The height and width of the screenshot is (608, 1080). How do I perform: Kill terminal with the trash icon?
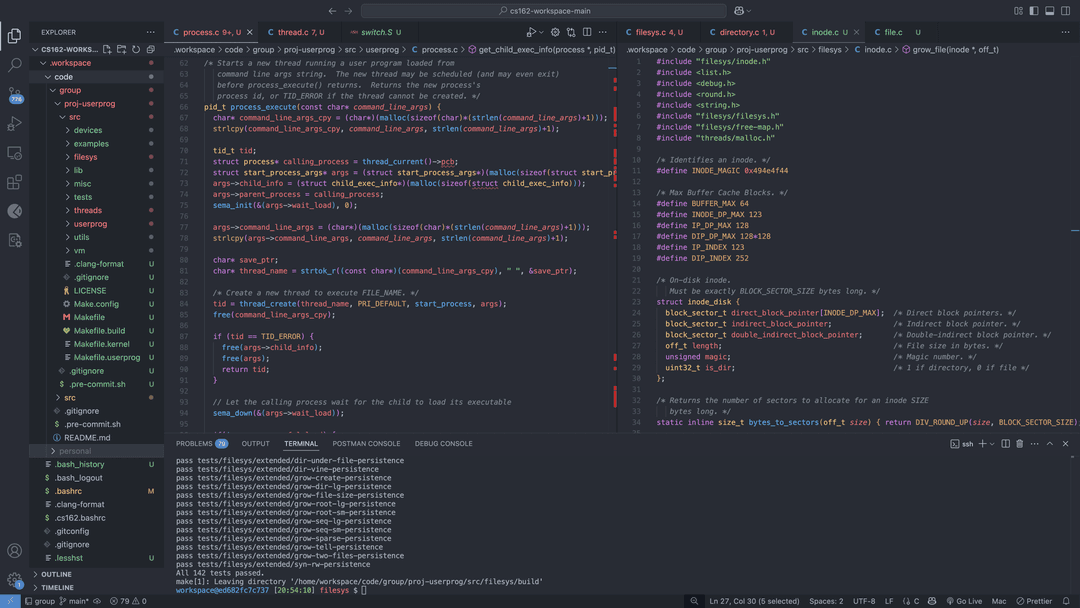tap(1020, 444)
